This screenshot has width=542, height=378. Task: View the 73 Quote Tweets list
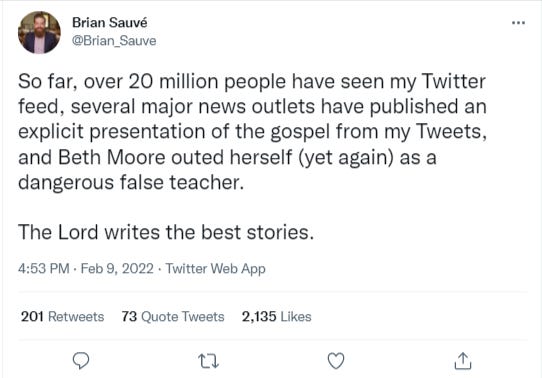click(x=173, y=316)
